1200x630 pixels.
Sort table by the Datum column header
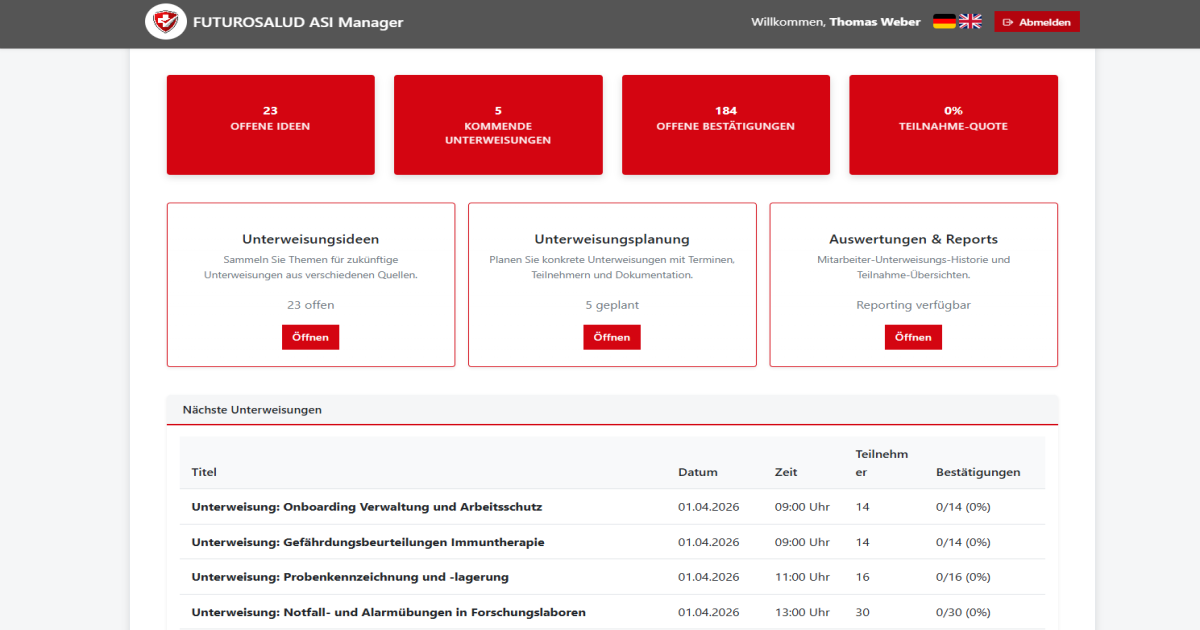click(696, 471)
